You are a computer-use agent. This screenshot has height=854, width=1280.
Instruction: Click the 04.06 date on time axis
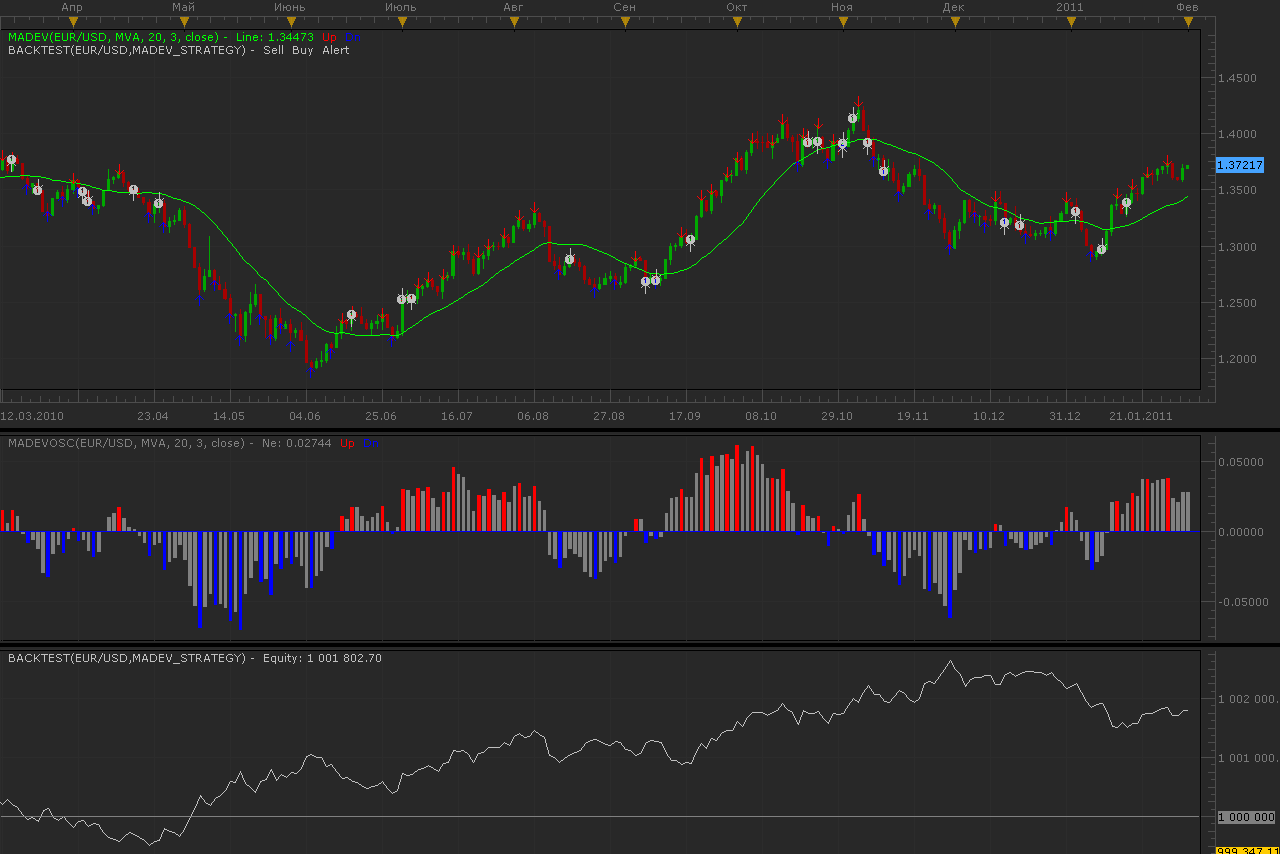tap(305, 416)
